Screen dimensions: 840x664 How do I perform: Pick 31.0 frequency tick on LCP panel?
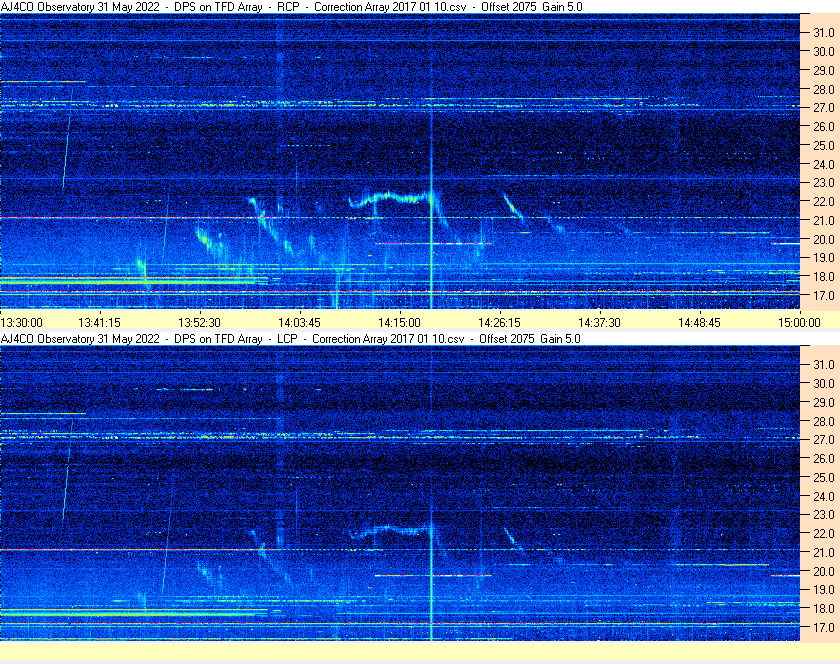[824, 365]
